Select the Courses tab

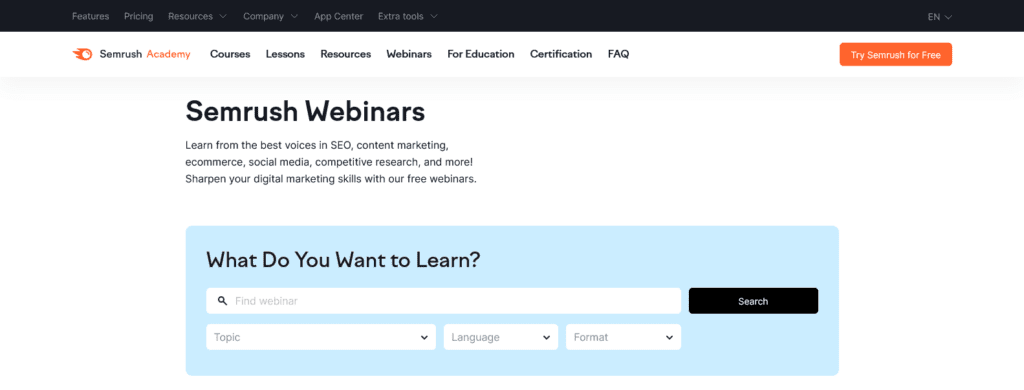tap(230, 54)
